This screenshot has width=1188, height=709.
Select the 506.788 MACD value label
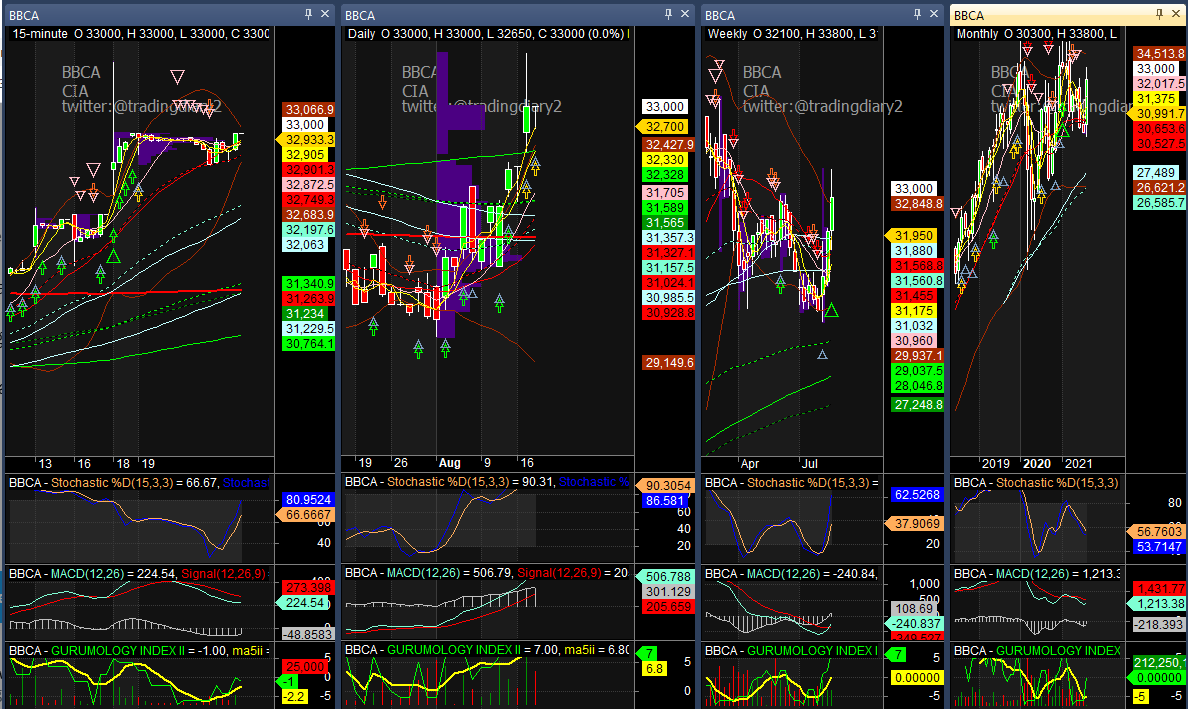pyautogui.click(x=664, y=577)
